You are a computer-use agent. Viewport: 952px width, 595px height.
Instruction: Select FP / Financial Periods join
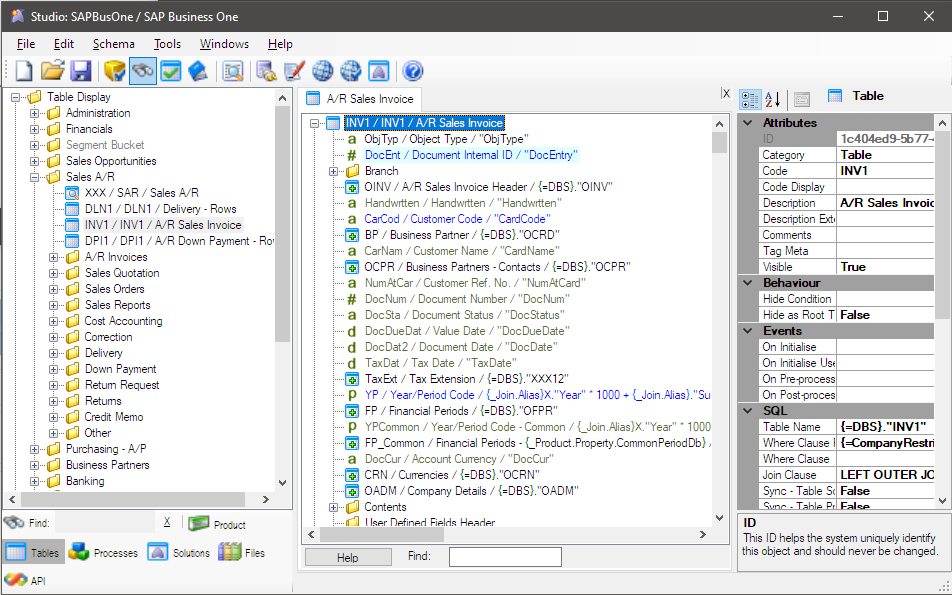click(459, 411)
